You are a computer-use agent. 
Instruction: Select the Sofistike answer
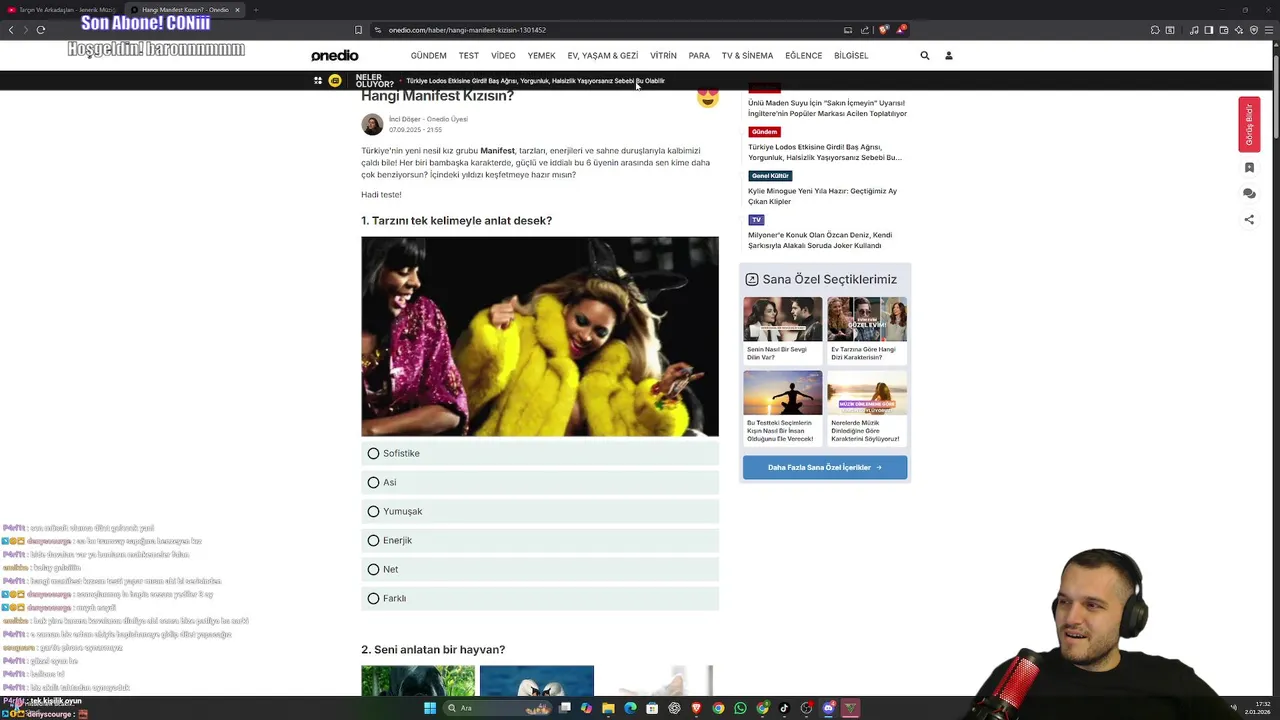(x=540, y=453)
